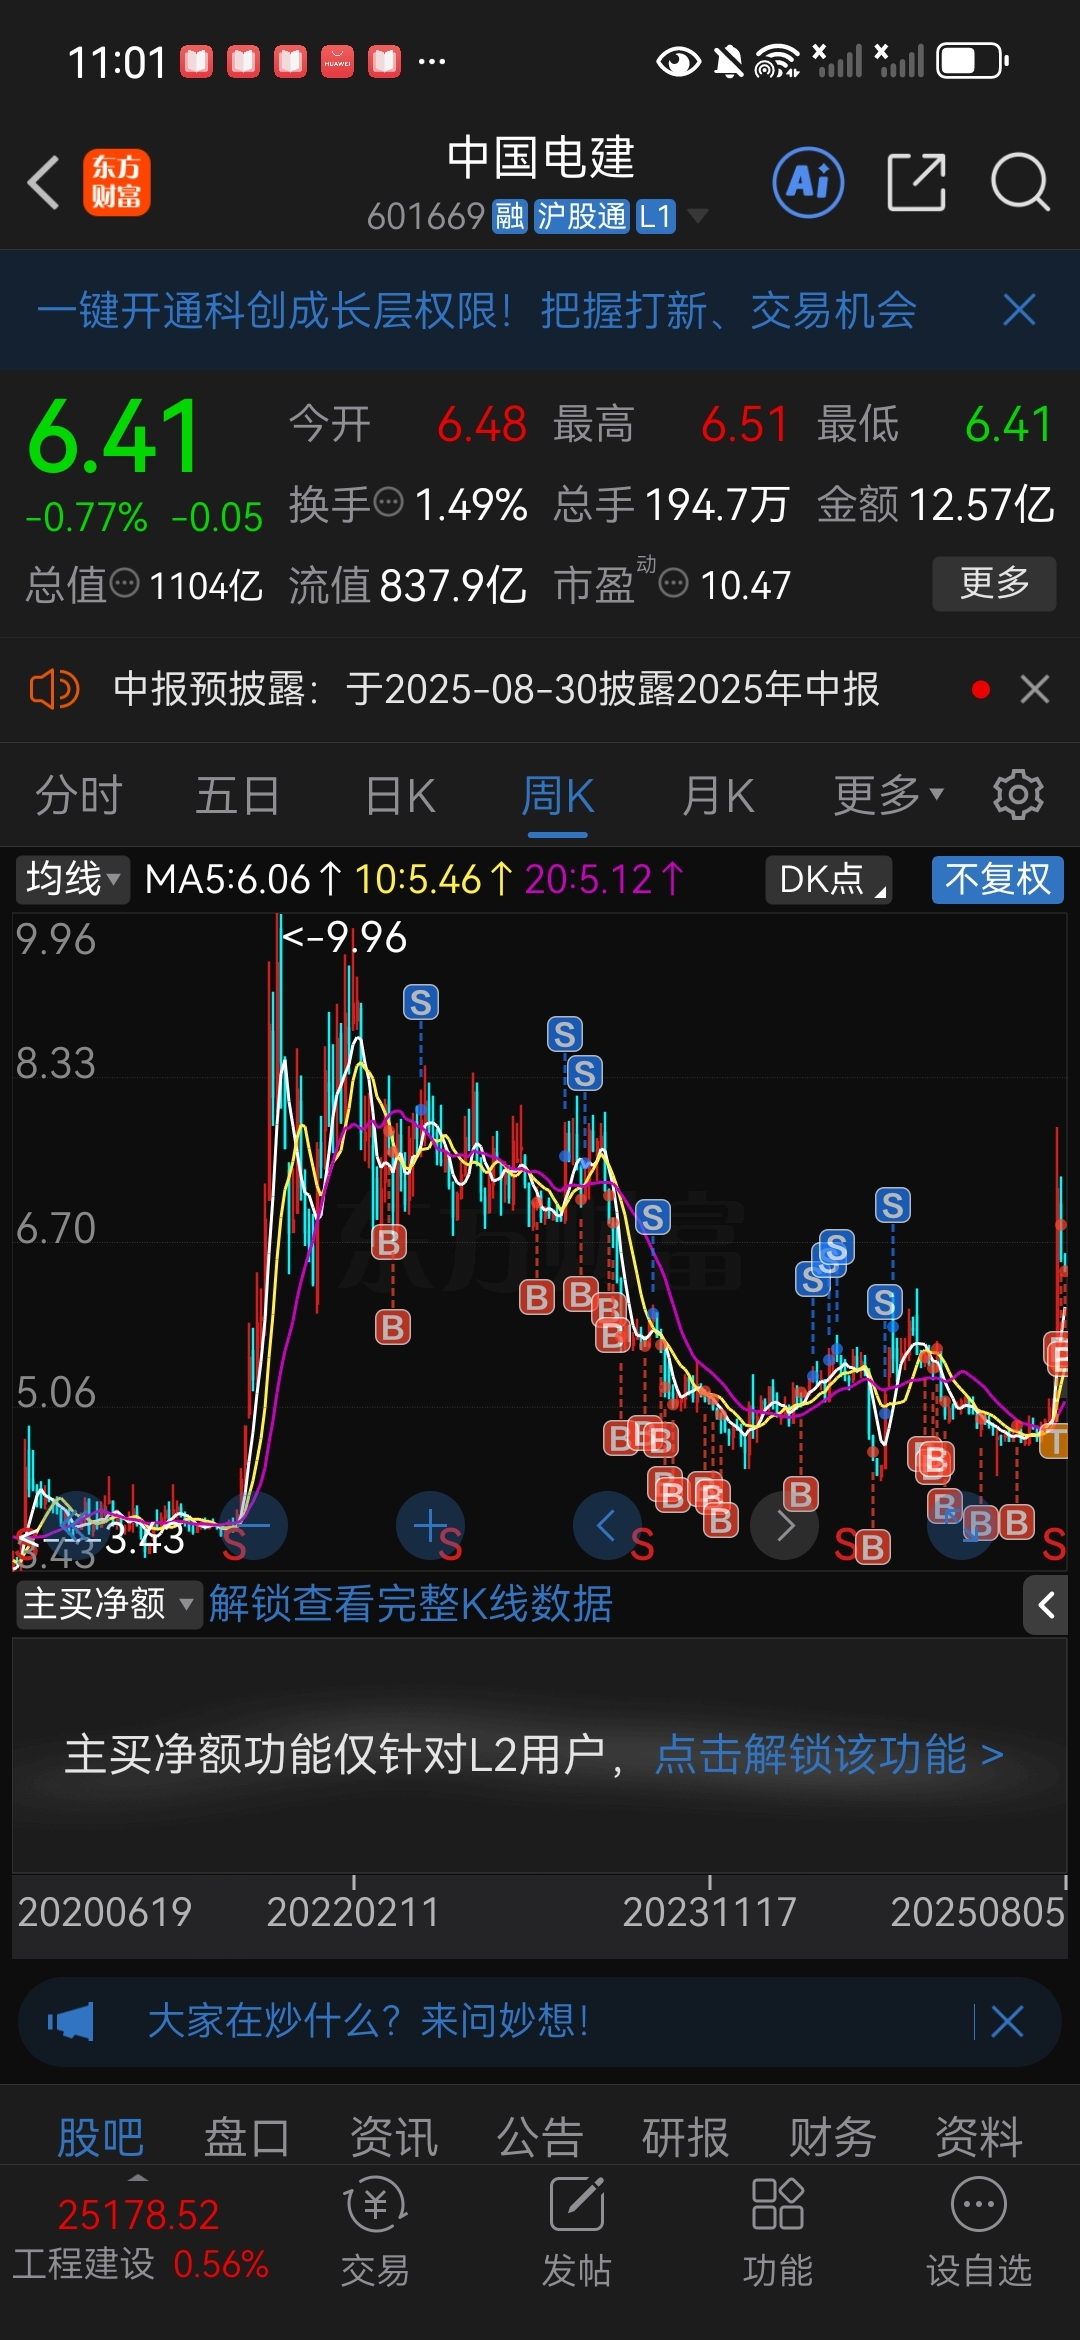Move chart left with the blue arrow
The width and height of the screenshot is (1080, 2340).
click(607, 1525)
